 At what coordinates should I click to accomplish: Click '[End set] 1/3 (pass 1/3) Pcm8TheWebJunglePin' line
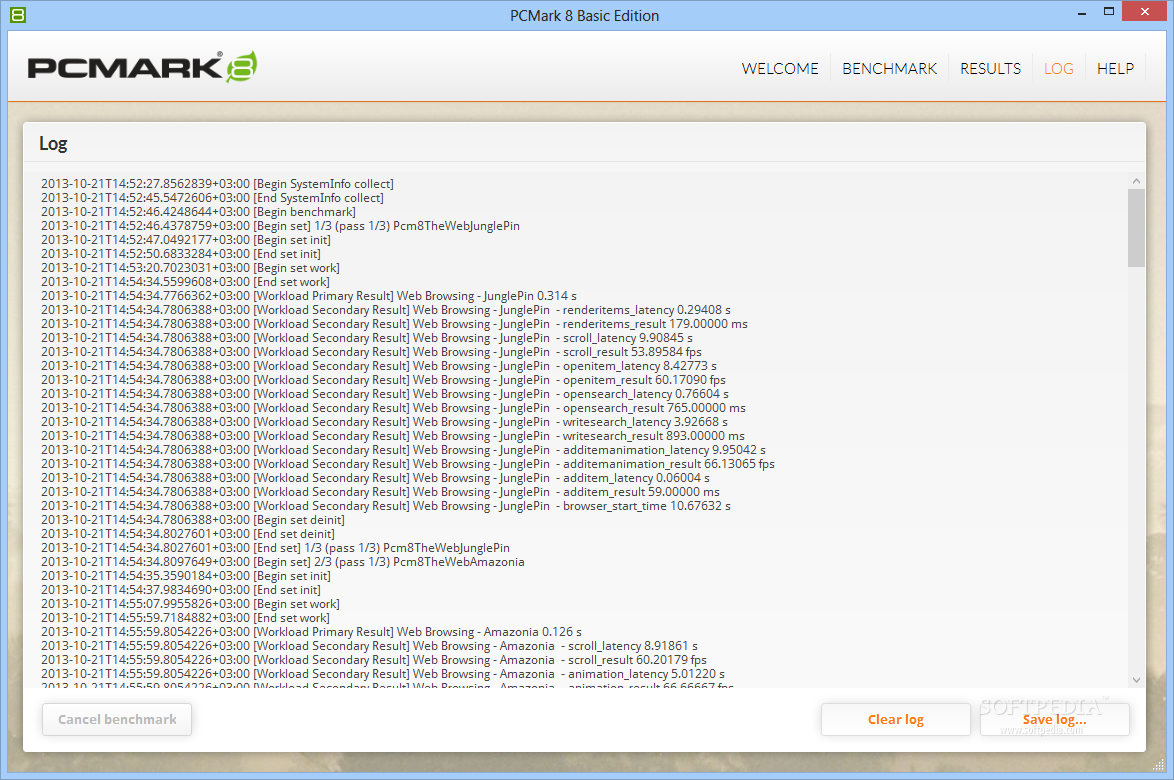tap(275, 547)
